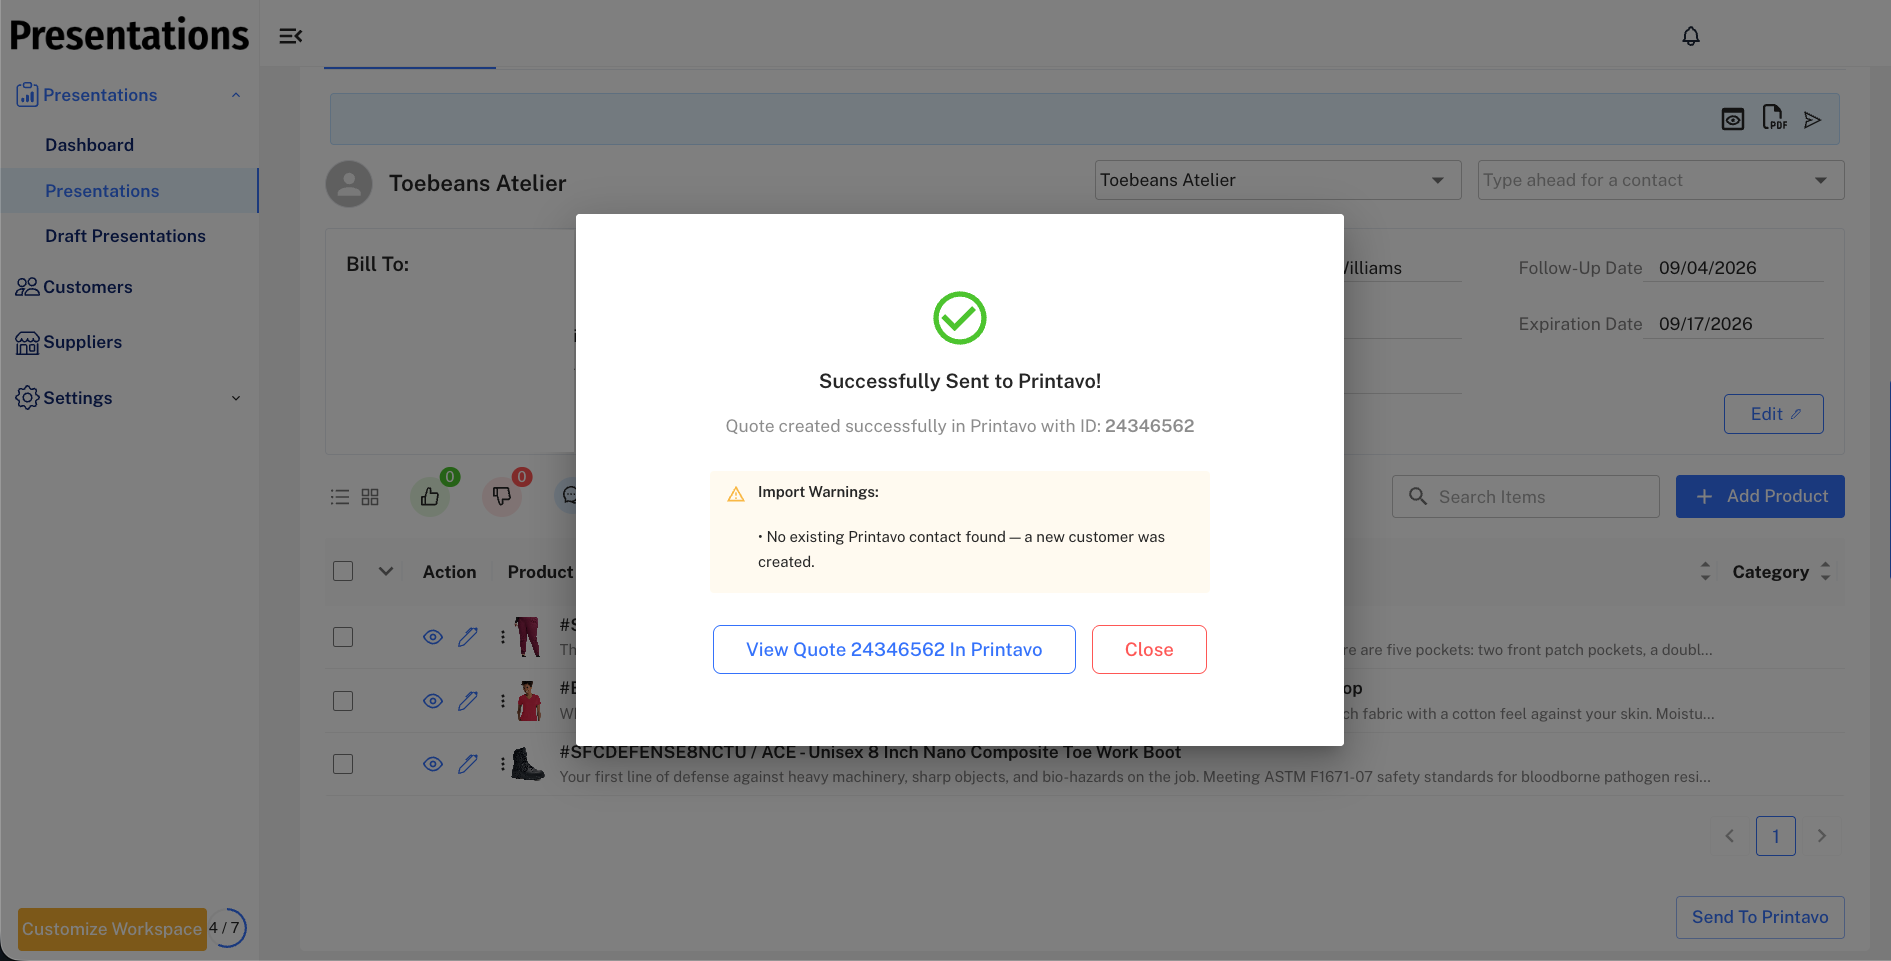Go to next page arrow
1891x961 pixels.
tap(1822, 836)
